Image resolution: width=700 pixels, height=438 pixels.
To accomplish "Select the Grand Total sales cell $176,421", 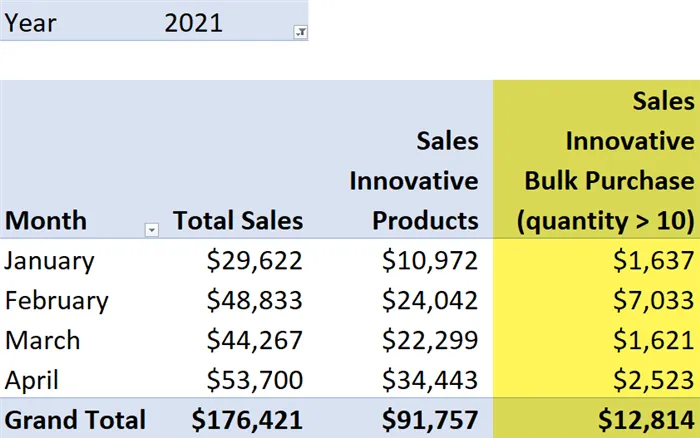I will pos(246,419).
